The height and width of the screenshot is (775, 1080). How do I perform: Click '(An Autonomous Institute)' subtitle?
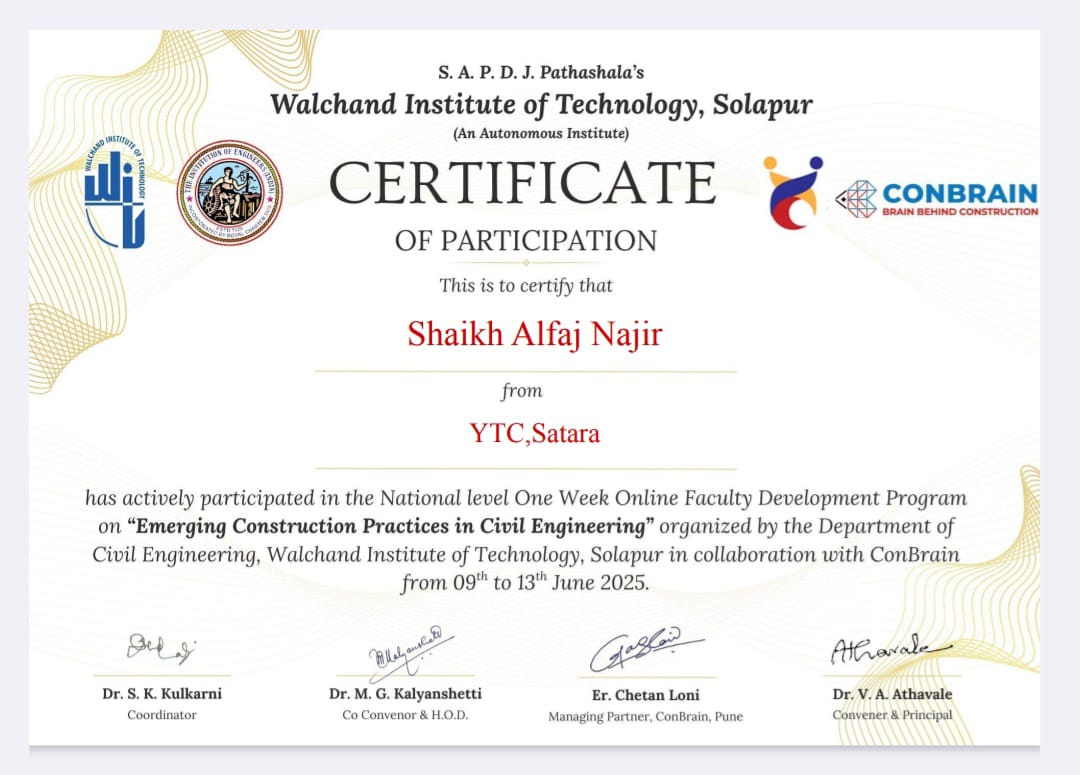pos(541,134)
